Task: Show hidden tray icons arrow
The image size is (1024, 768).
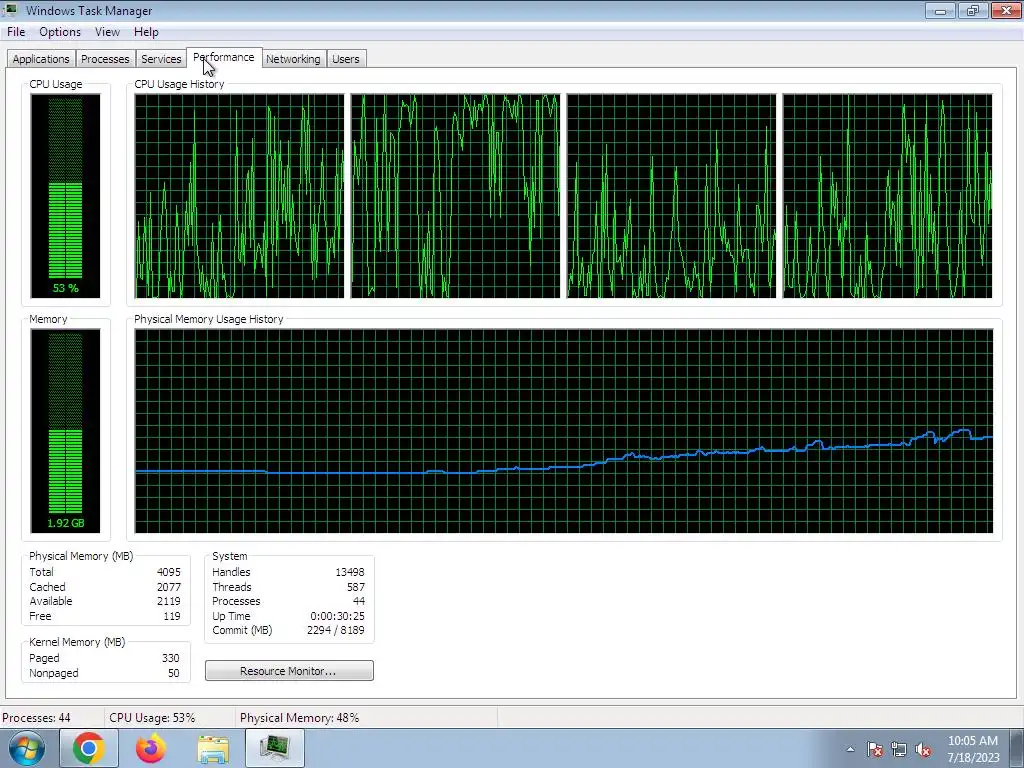Action: 850,749
